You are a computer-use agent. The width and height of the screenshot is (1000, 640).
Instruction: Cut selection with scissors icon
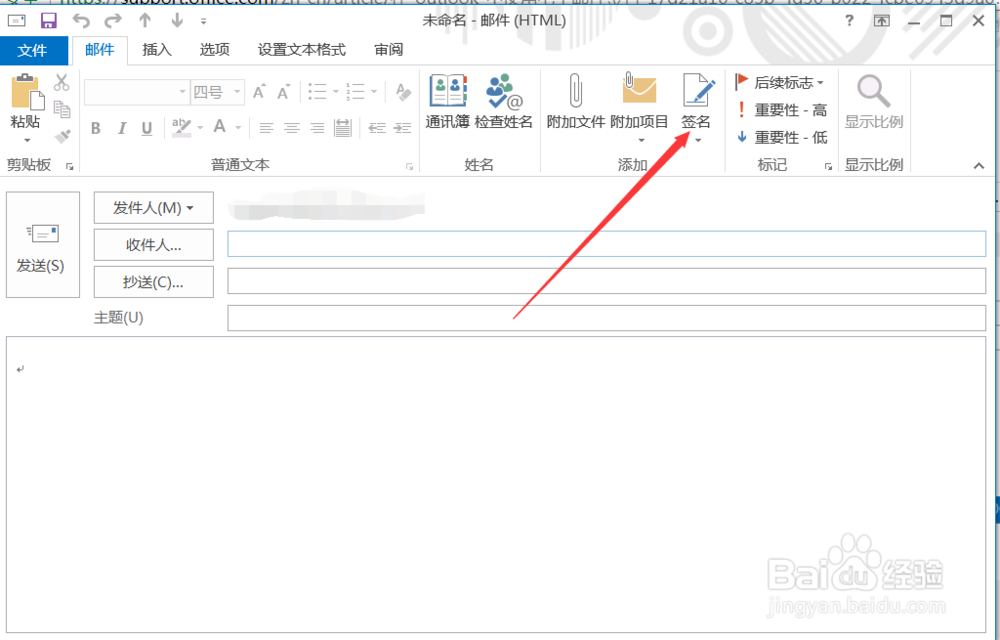point(61,82)
